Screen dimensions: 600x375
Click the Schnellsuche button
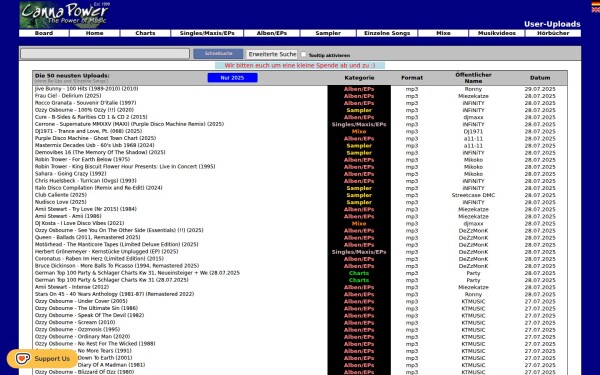pos(218,54)
